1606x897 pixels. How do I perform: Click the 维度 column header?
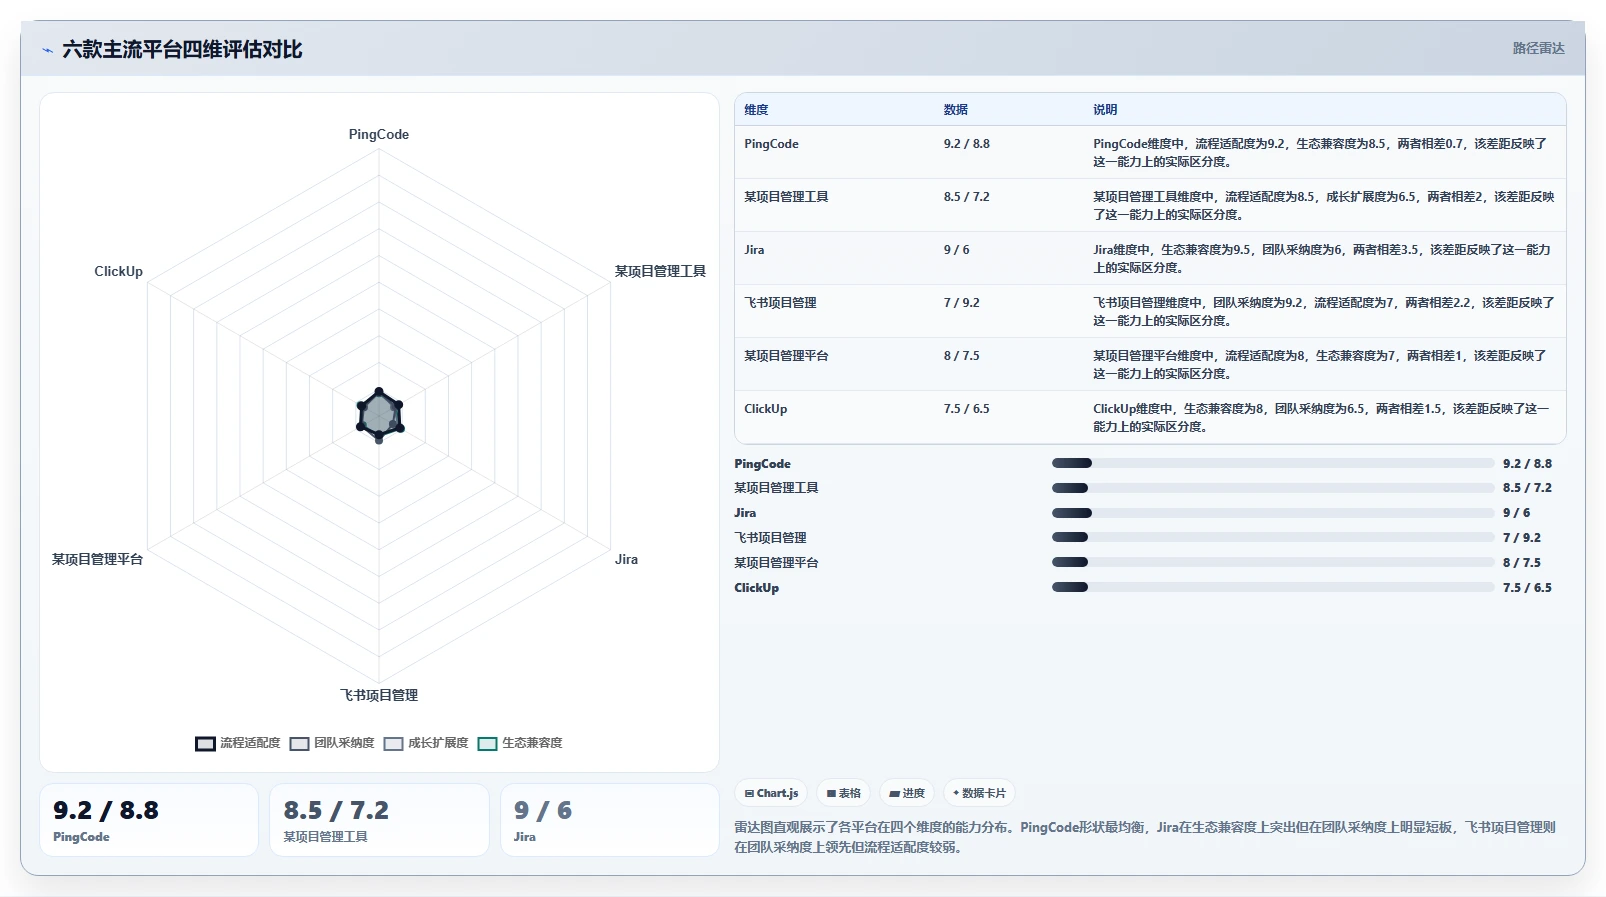[x=756, y=110]
